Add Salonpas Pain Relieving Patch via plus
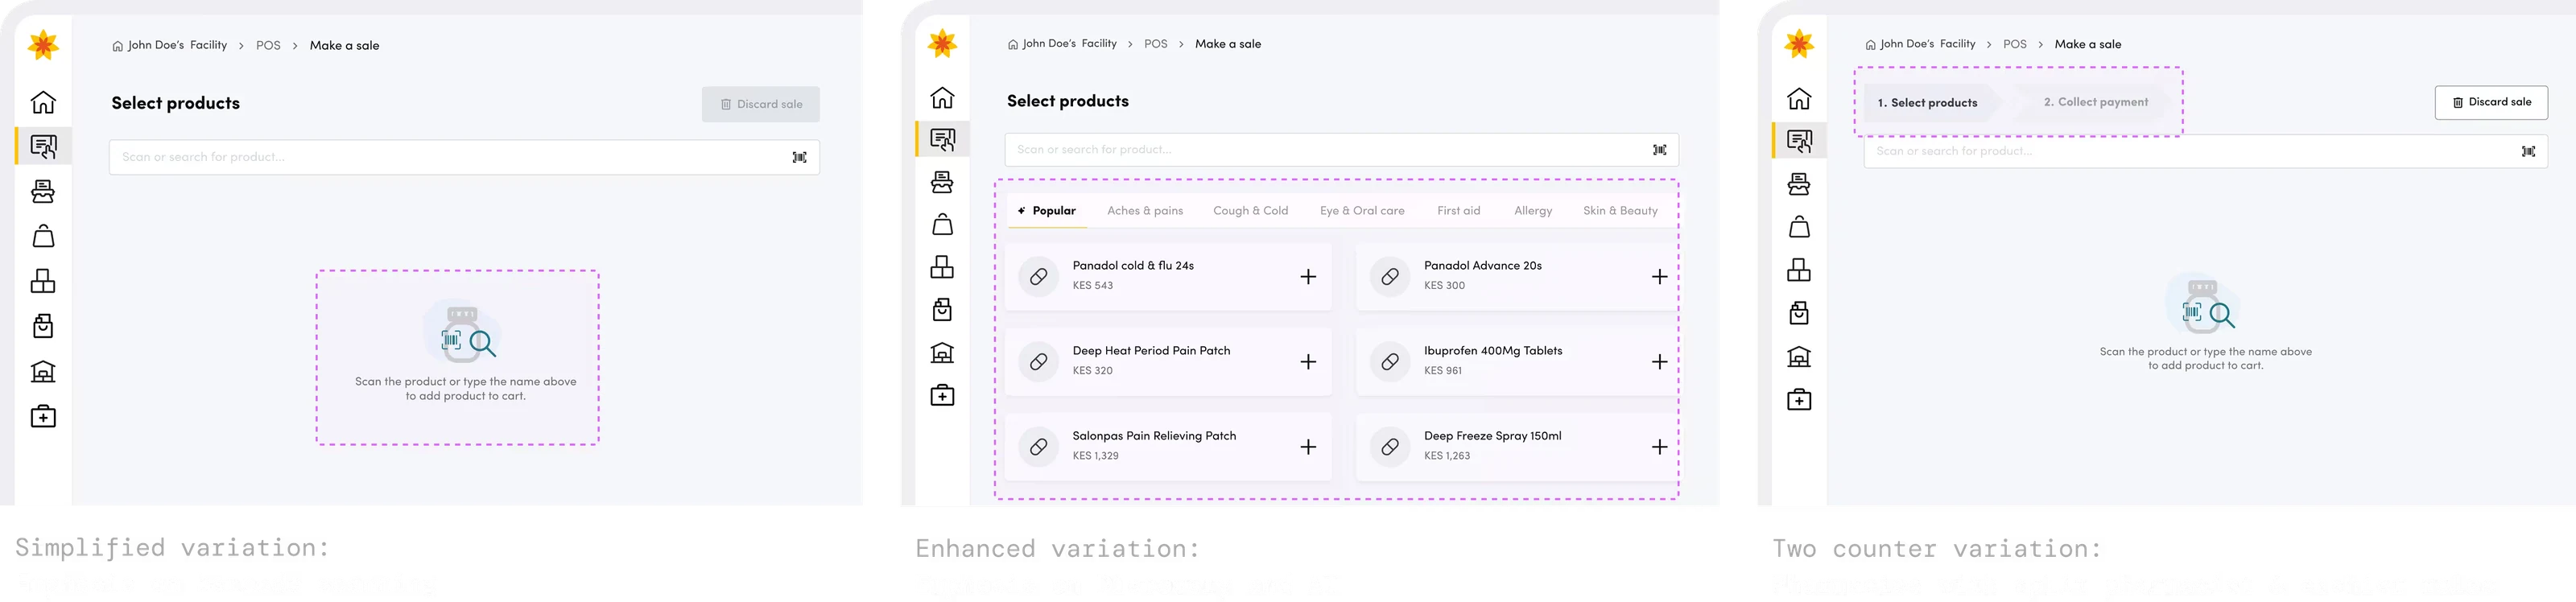The width and height of the screenshot is (2576, 602). pos(1308,447)
